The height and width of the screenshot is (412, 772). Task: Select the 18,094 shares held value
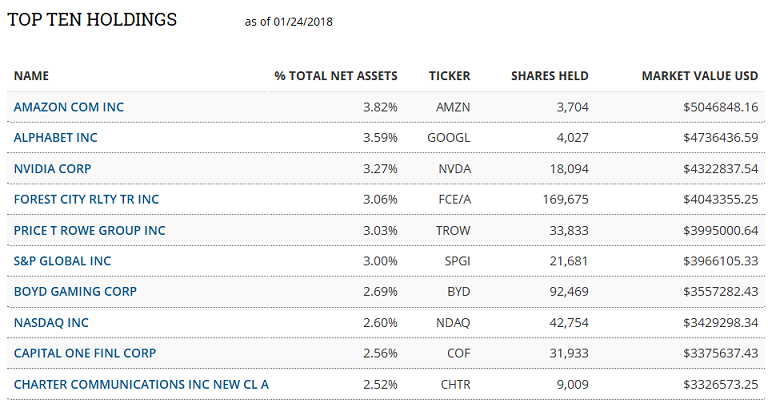click(569, 168)
